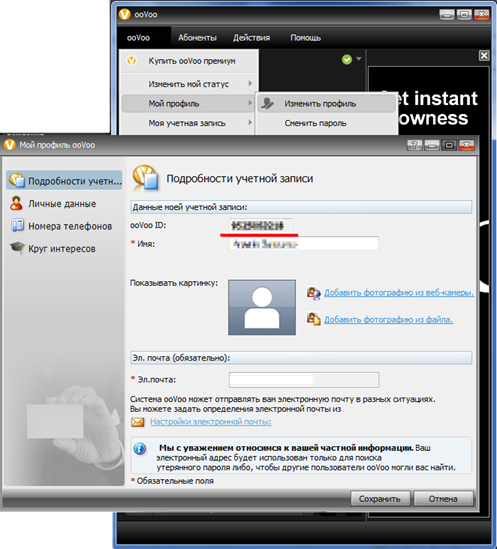Select Изменить профиль submenu item

(x=326, y=104)
